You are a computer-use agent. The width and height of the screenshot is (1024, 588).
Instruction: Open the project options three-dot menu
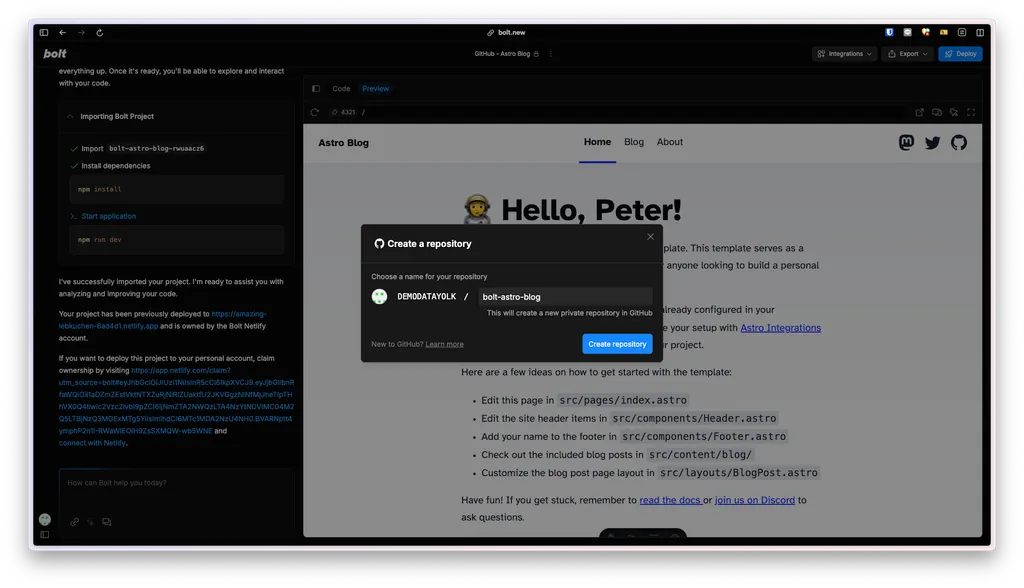coord(551,54)
